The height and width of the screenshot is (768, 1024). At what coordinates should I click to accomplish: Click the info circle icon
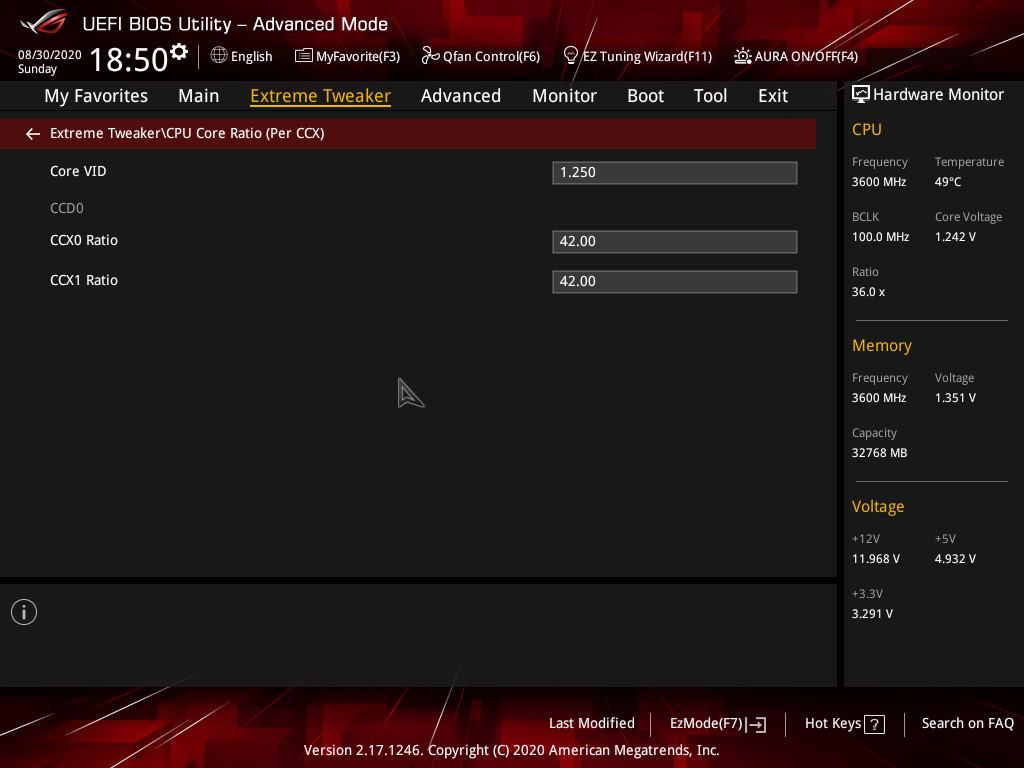point(24,612)
